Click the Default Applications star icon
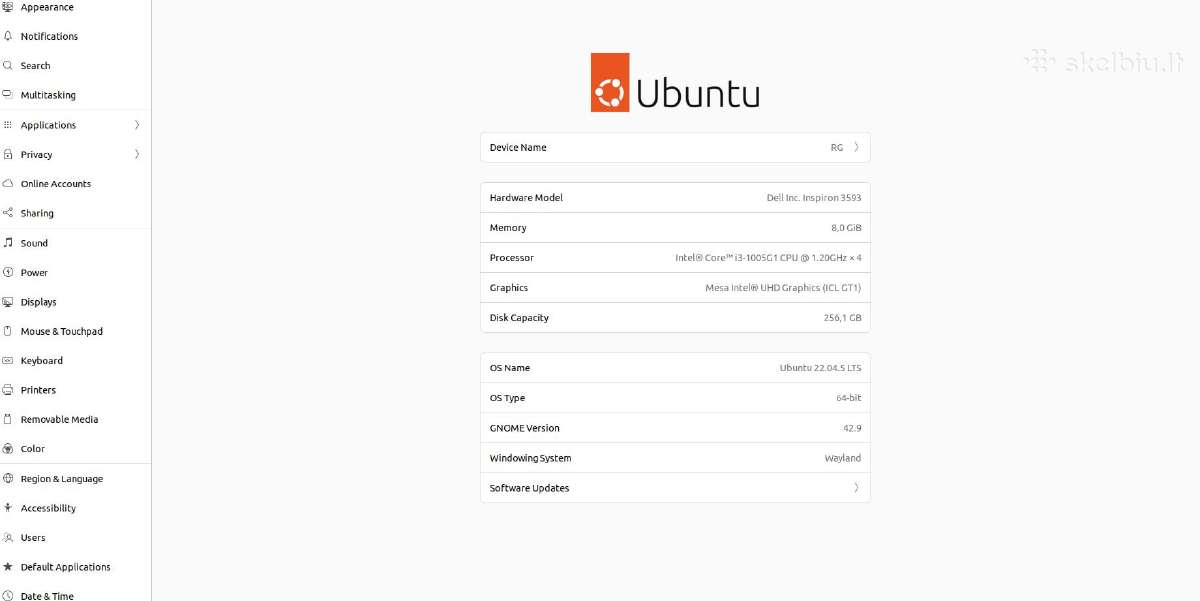The height and width of the screenshot is (601, 1200). pos(8,567)
